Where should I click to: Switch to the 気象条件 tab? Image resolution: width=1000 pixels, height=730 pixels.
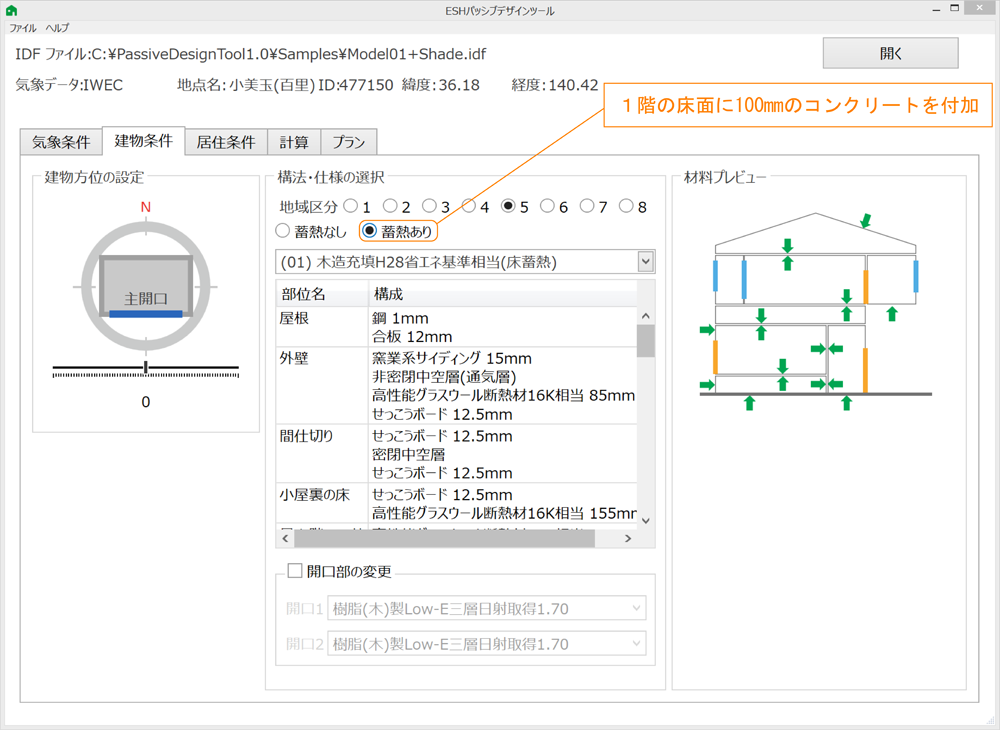pos(61,142)
